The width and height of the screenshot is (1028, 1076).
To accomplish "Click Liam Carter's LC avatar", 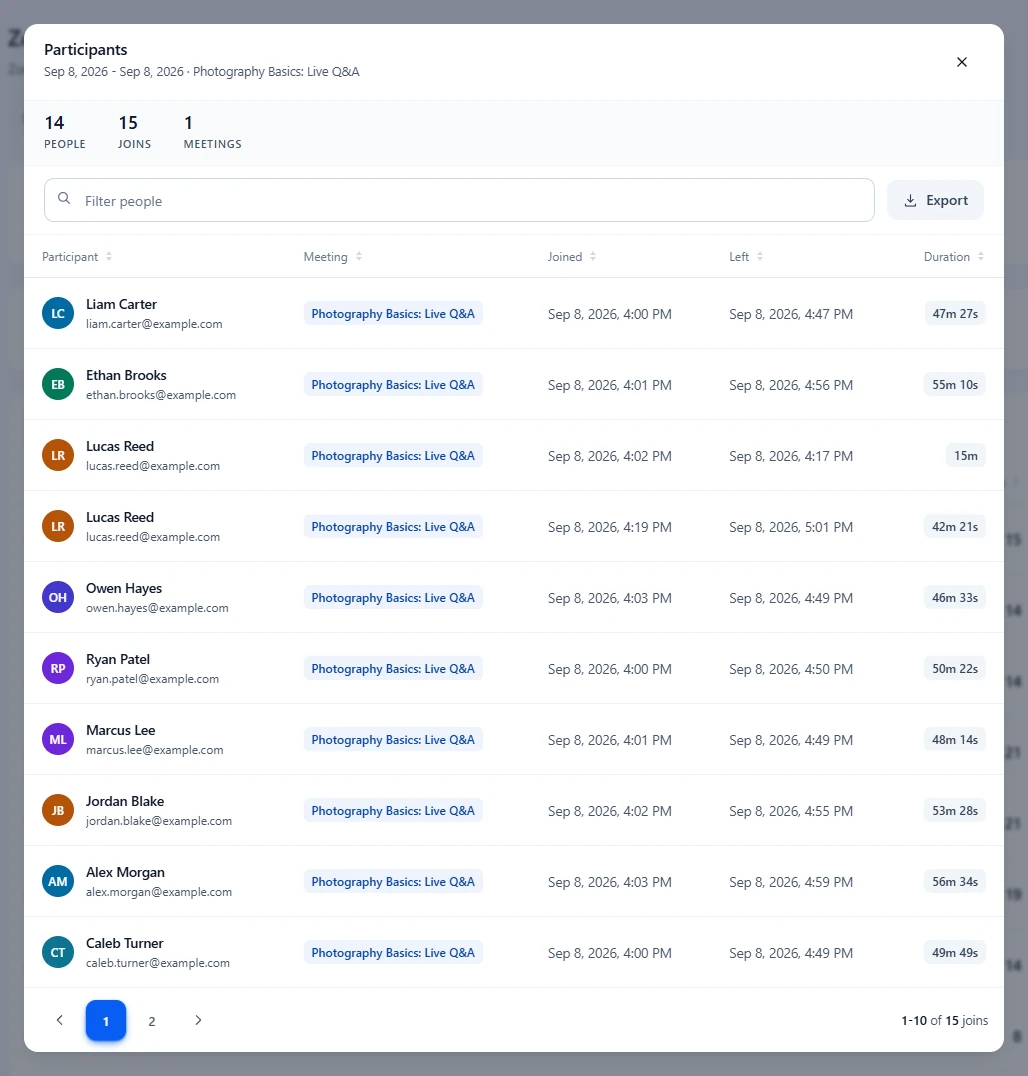I will pos(58,314).
